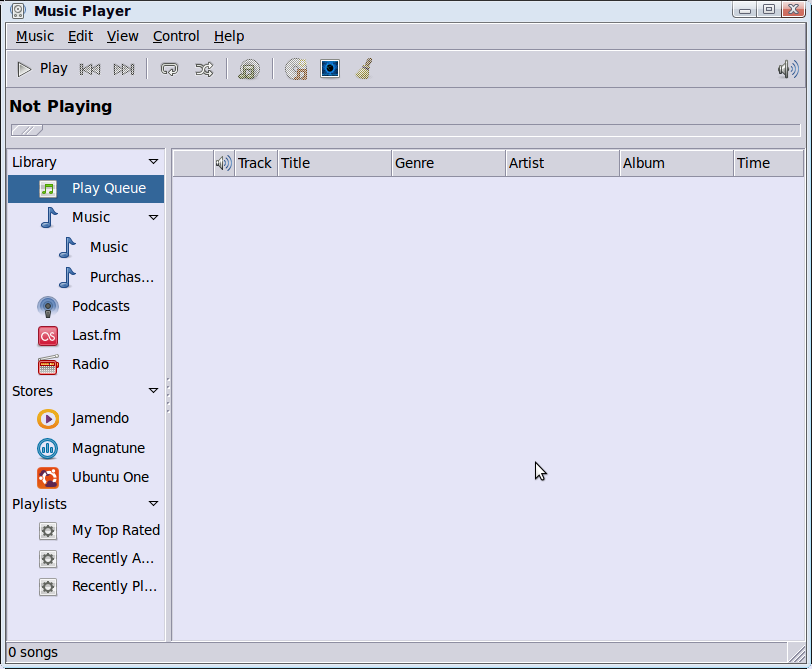Sort by the Album column header
The width and height of the screenshot is (812, 669).
pyautogui.click(x=676, y=163)
